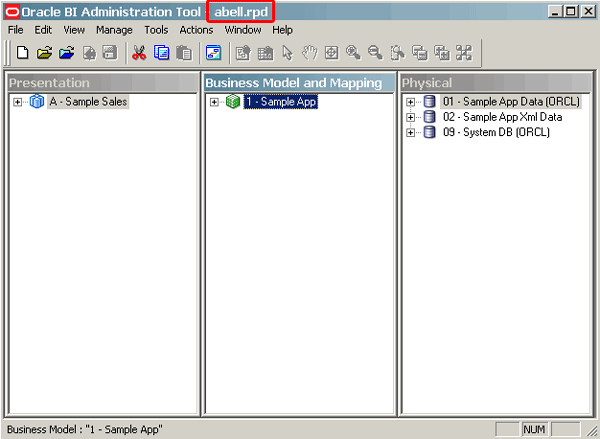Click the Oracle logo in title bar
This screenshot has width=600, height=439.
[x=12, y=12]
